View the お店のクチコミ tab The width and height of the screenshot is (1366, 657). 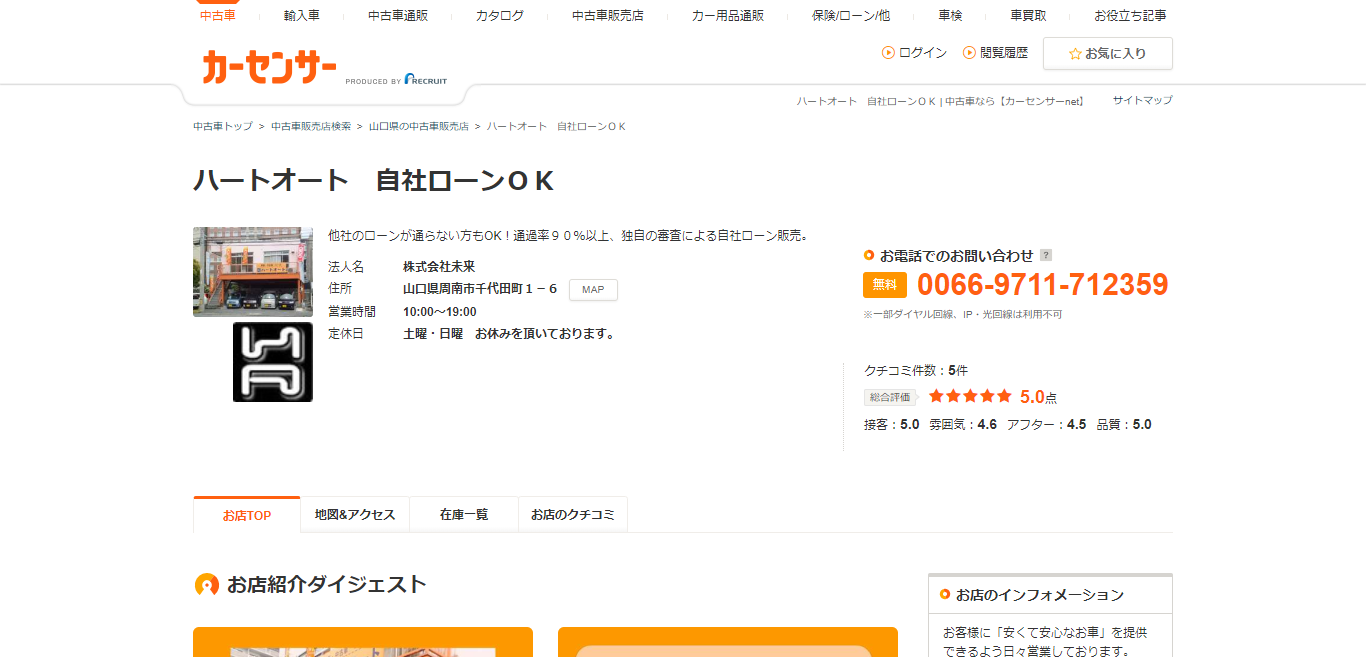point(572,514)
